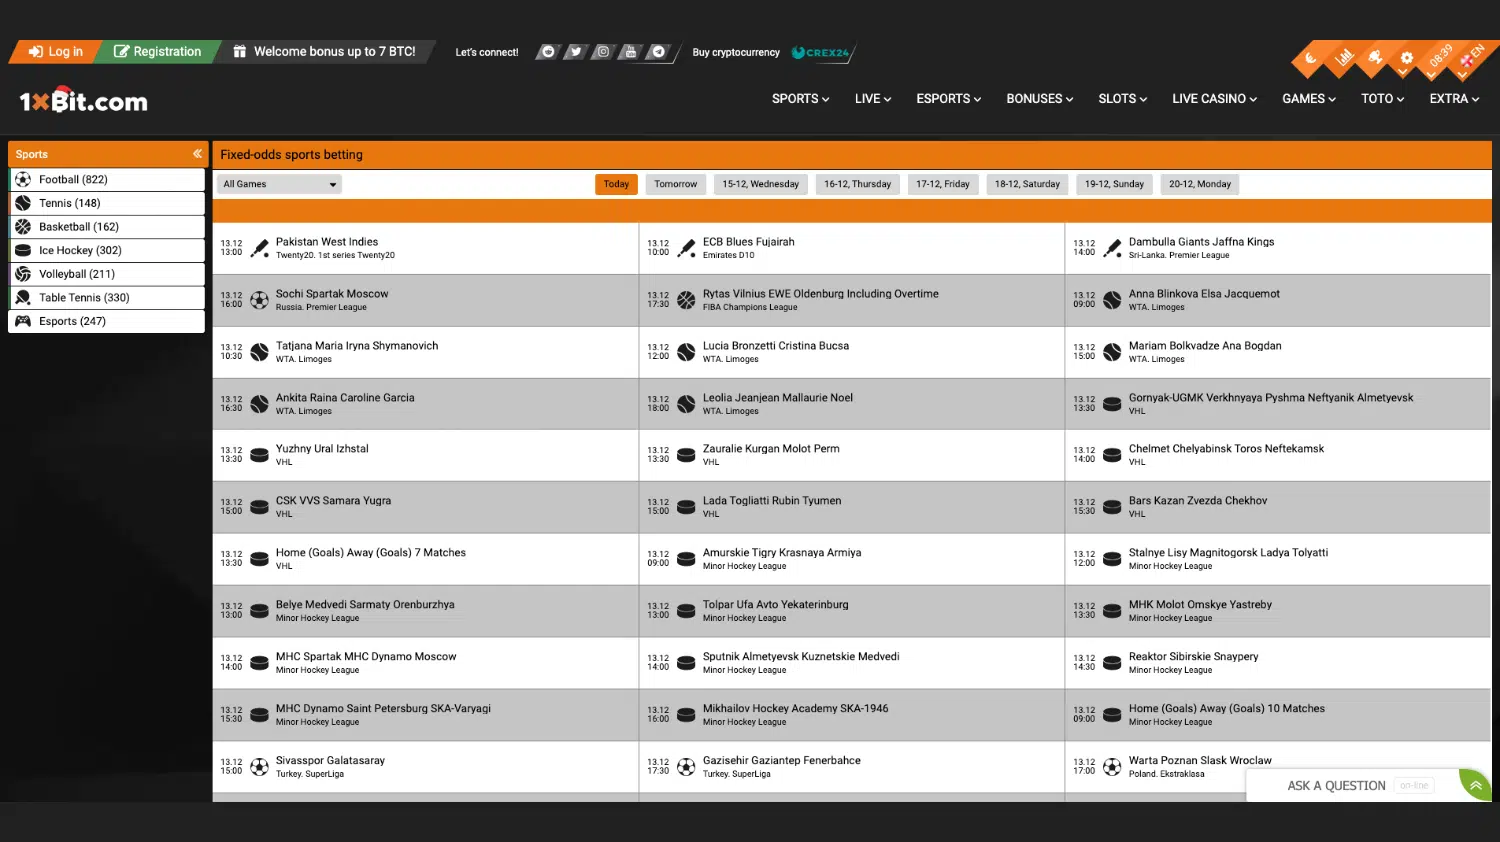The image size is (1500, 842).
Task: Click the Twitter bird icon
Action: point(575,52)
